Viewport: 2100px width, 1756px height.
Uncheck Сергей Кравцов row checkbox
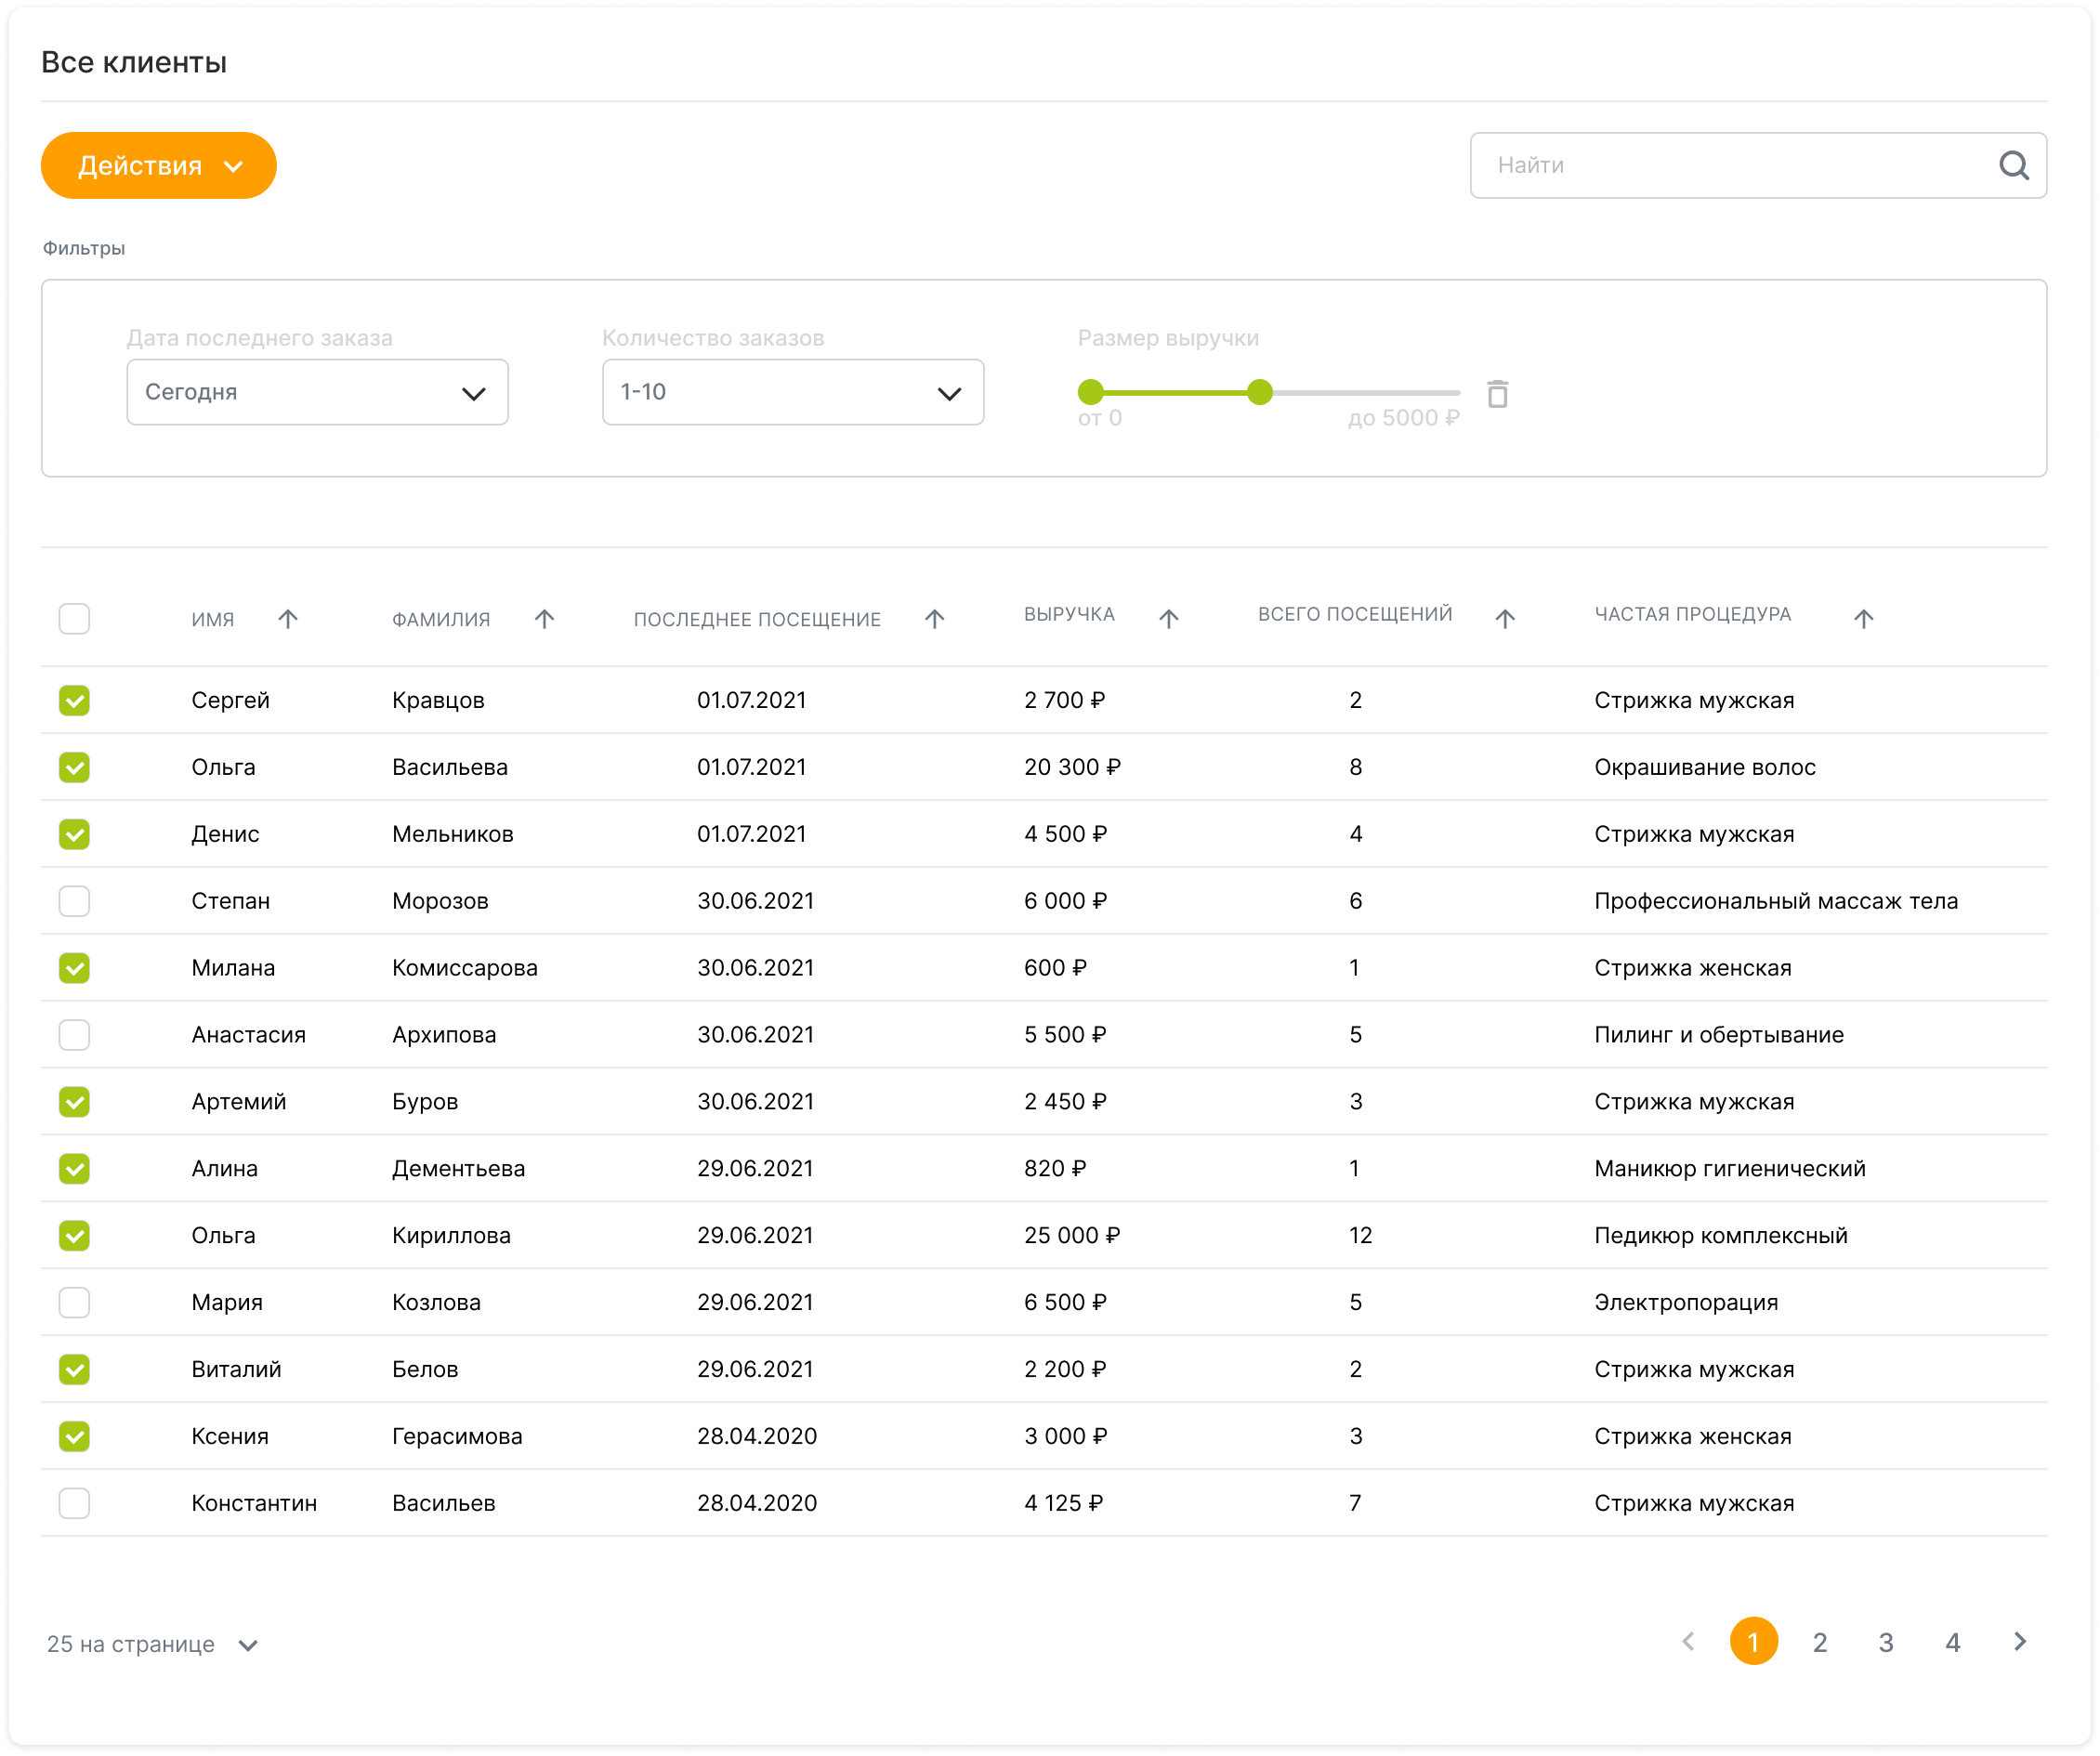click(74, 700)
